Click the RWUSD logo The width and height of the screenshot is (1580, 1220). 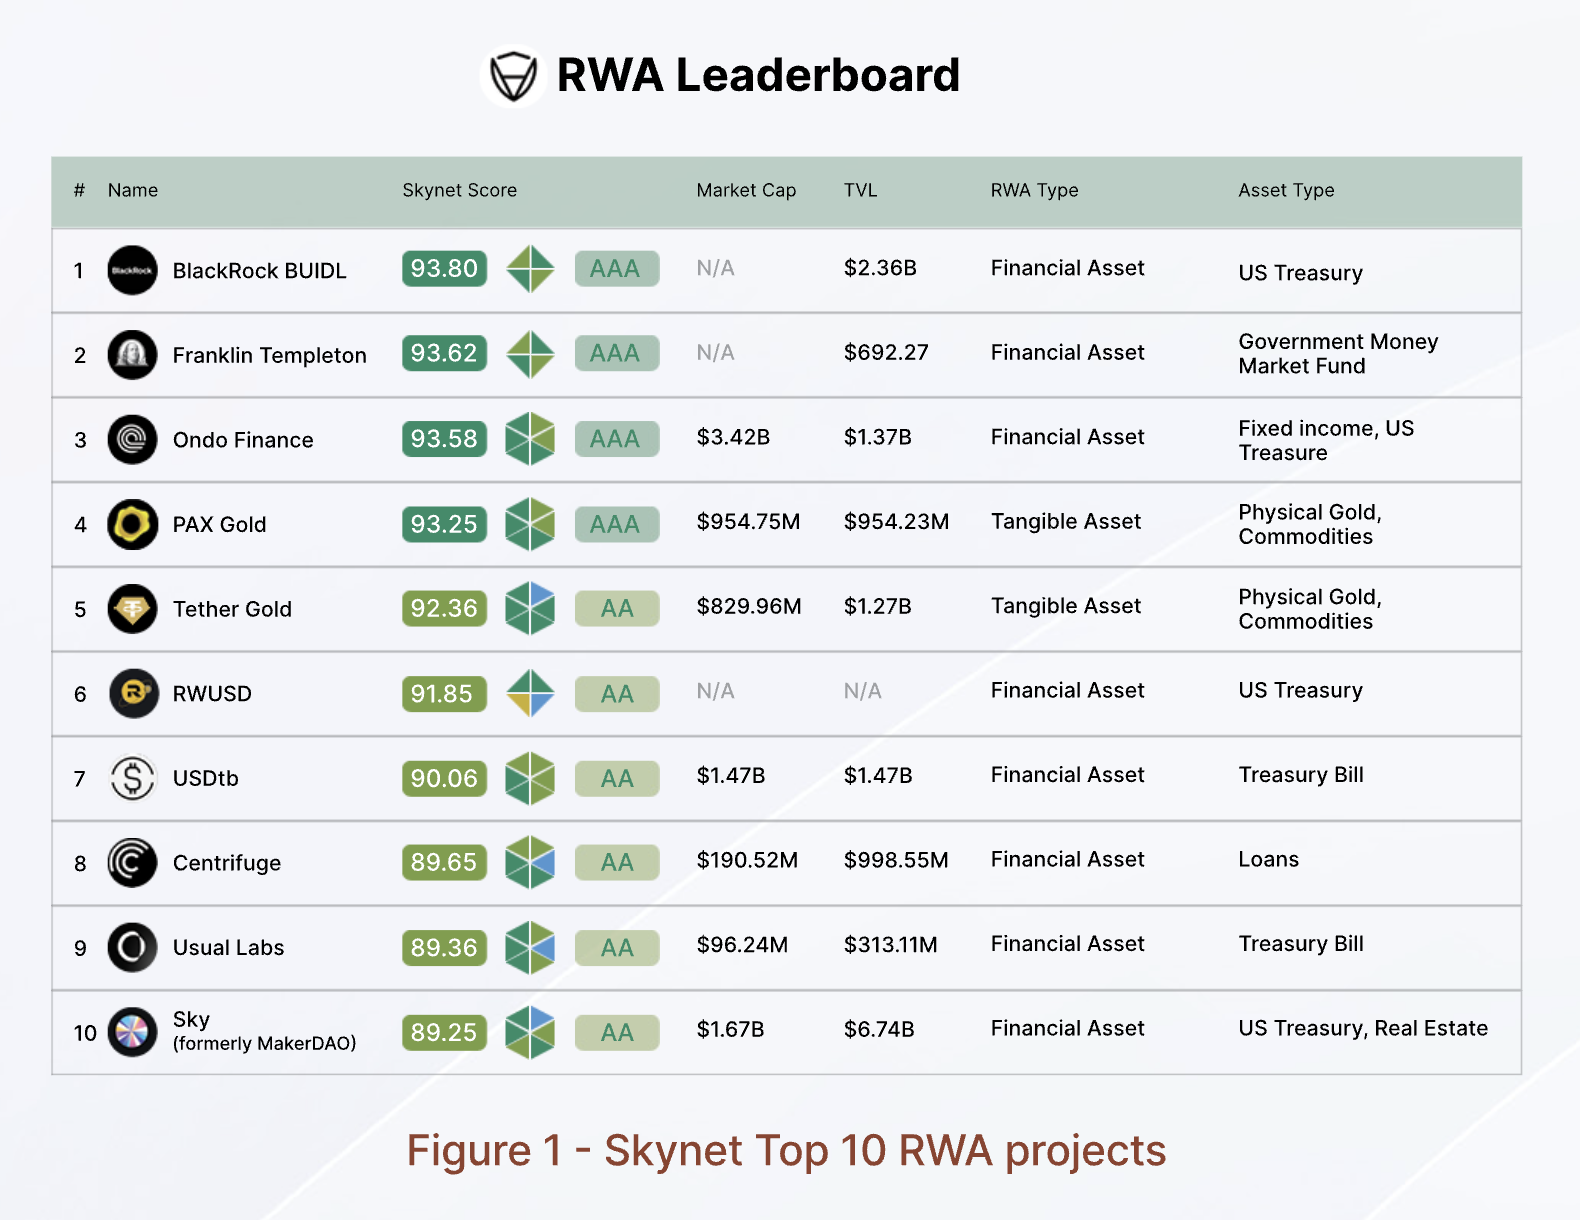tap(132, 693)
